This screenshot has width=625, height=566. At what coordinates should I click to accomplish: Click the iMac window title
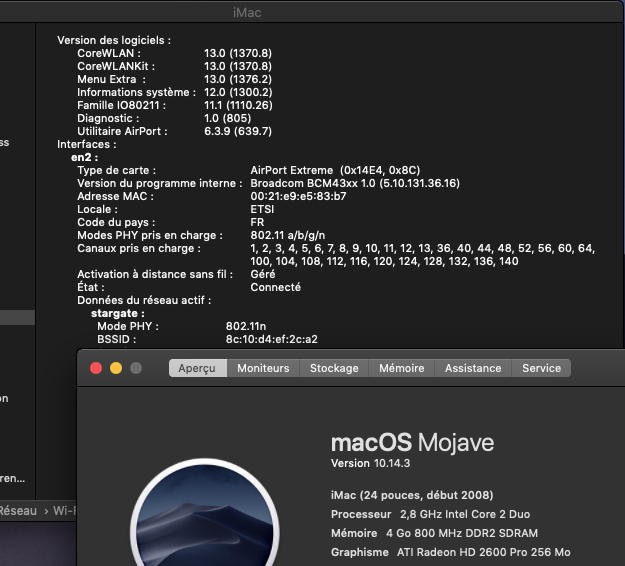coord(247,13)
